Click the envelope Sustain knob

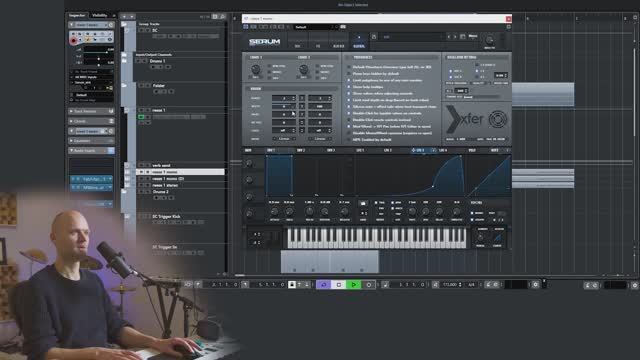point(325,211)
